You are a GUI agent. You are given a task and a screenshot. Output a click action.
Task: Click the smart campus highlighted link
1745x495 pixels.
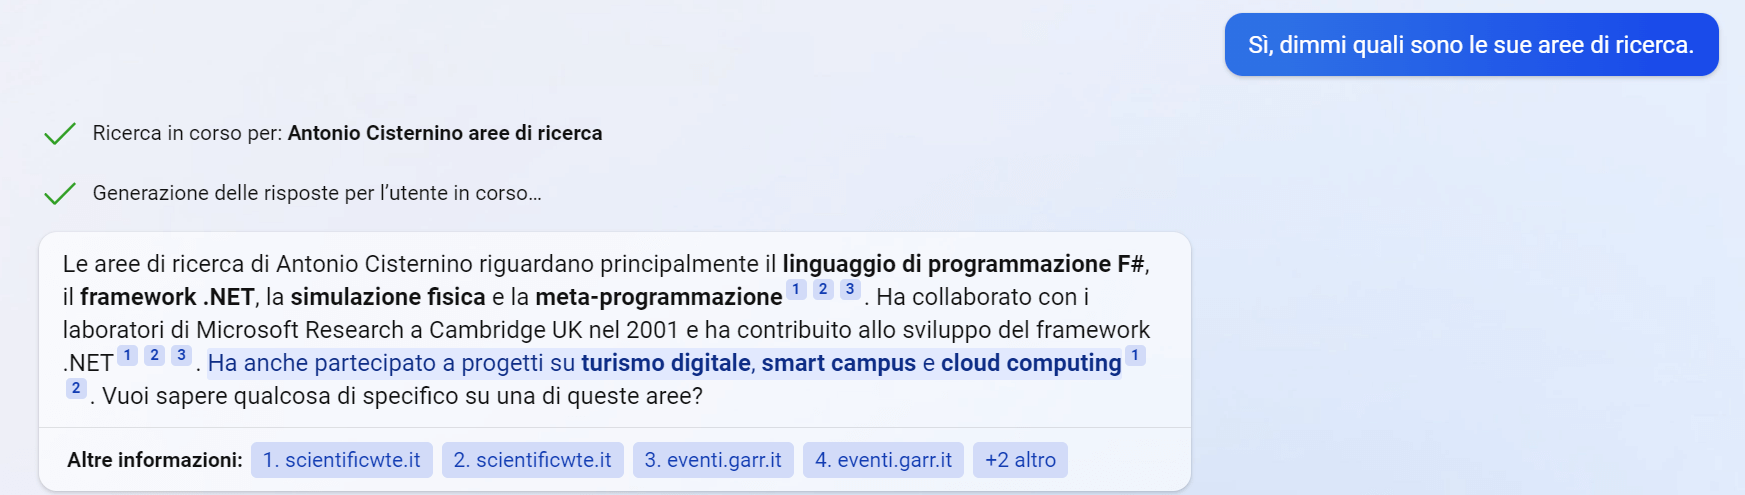[x=838, y=363]
